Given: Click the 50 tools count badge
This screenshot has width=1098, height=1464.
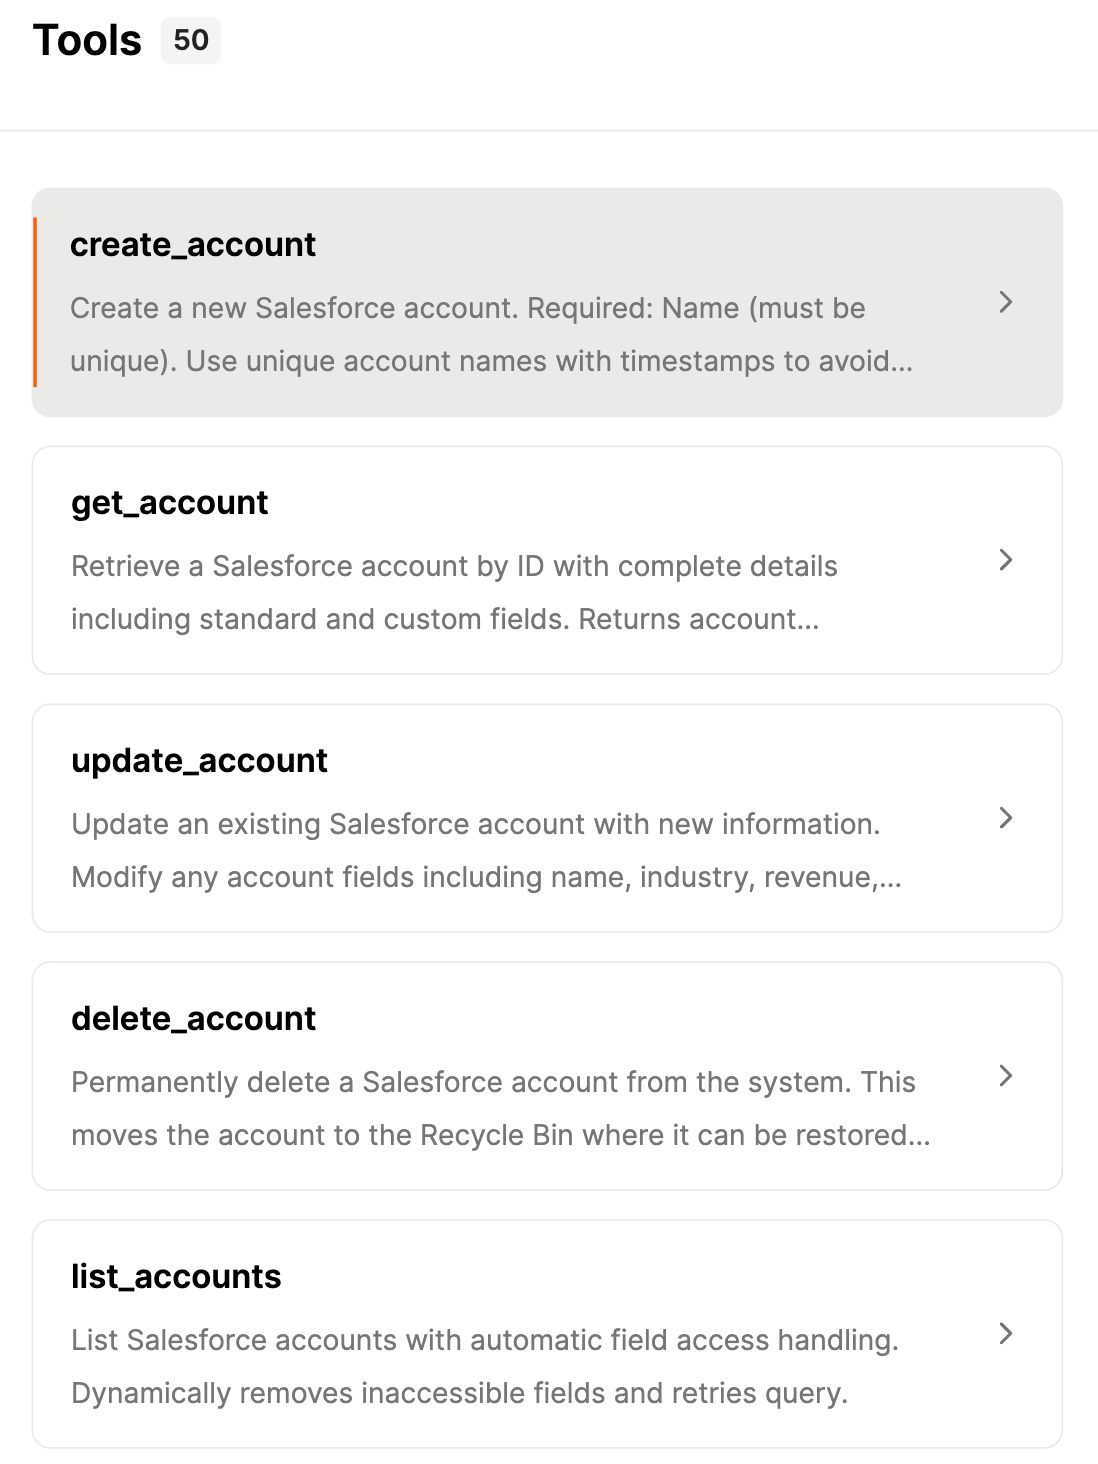Looking at the screenshot, I should [x=190, y=41].
